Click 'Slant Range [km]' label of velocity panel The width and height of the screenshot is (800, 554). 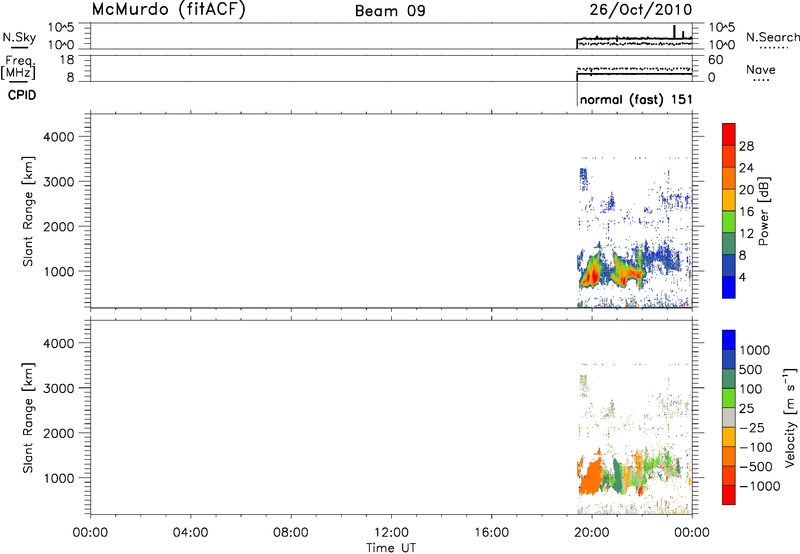(x=28, y=418)
